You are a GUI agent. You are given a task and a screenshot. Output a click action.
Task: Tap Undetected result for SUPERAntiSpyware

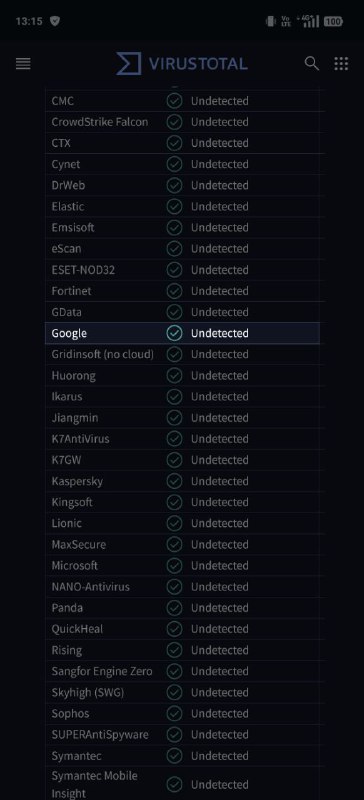pos(220,735)
